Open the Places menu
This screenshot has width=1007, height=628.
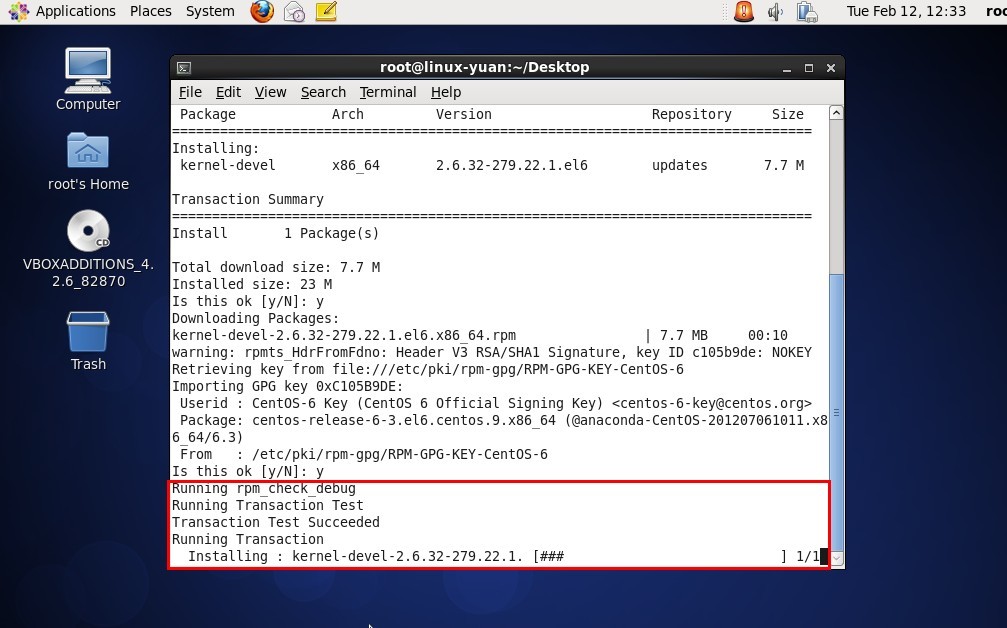click(x=150, y=11)
